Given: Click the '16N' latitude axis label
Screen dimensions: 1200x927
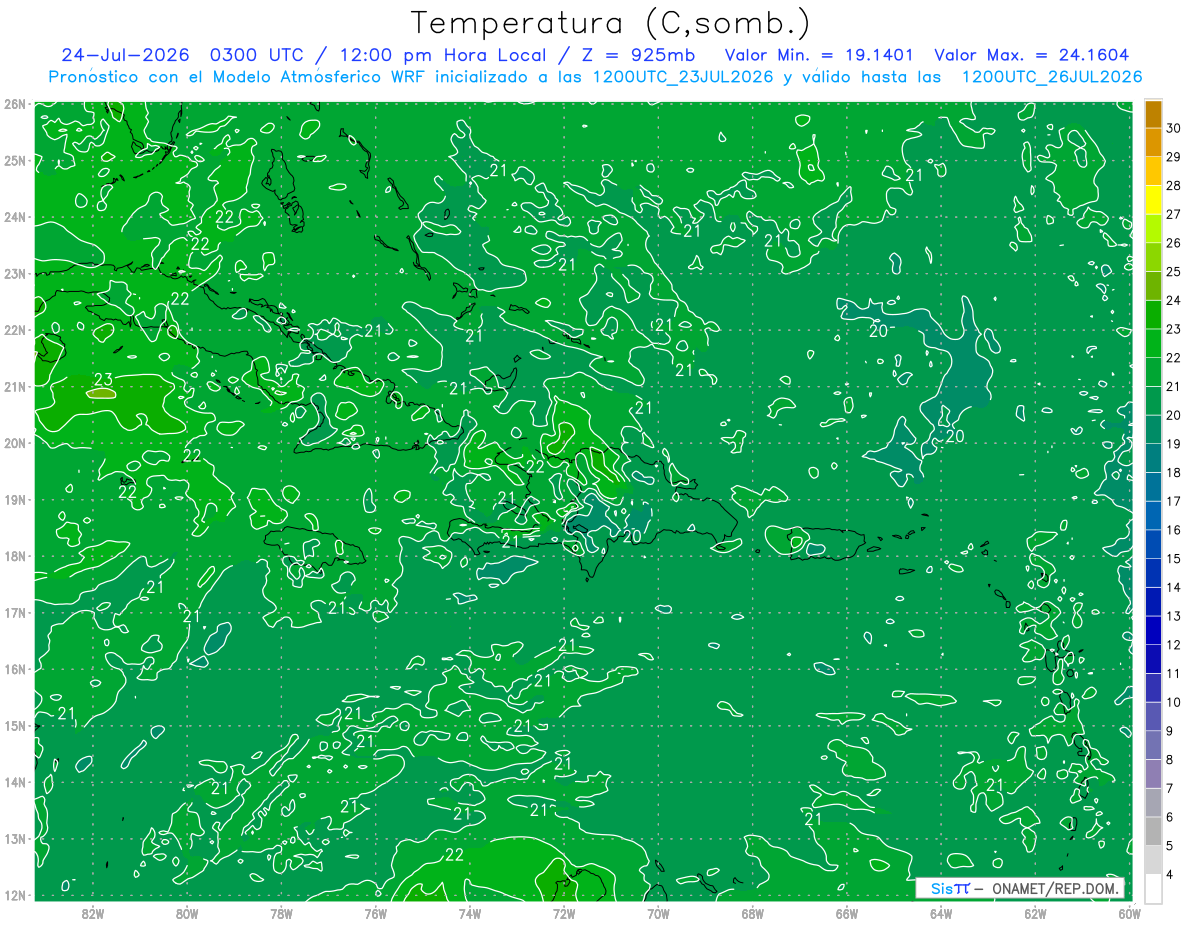Looking at the screenshot, I should click(15, 669).
